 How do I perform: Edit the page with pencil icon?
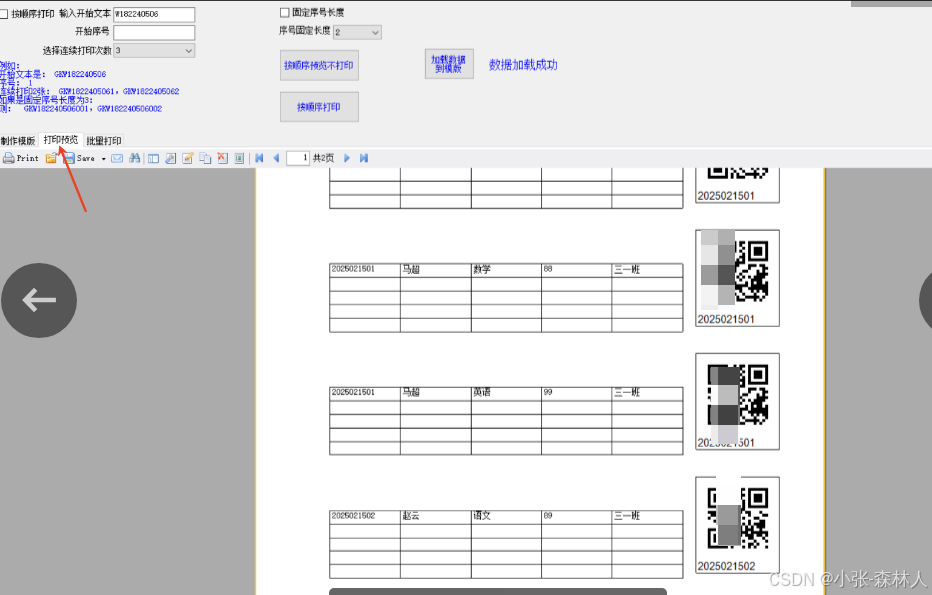(x=188, y=158)
